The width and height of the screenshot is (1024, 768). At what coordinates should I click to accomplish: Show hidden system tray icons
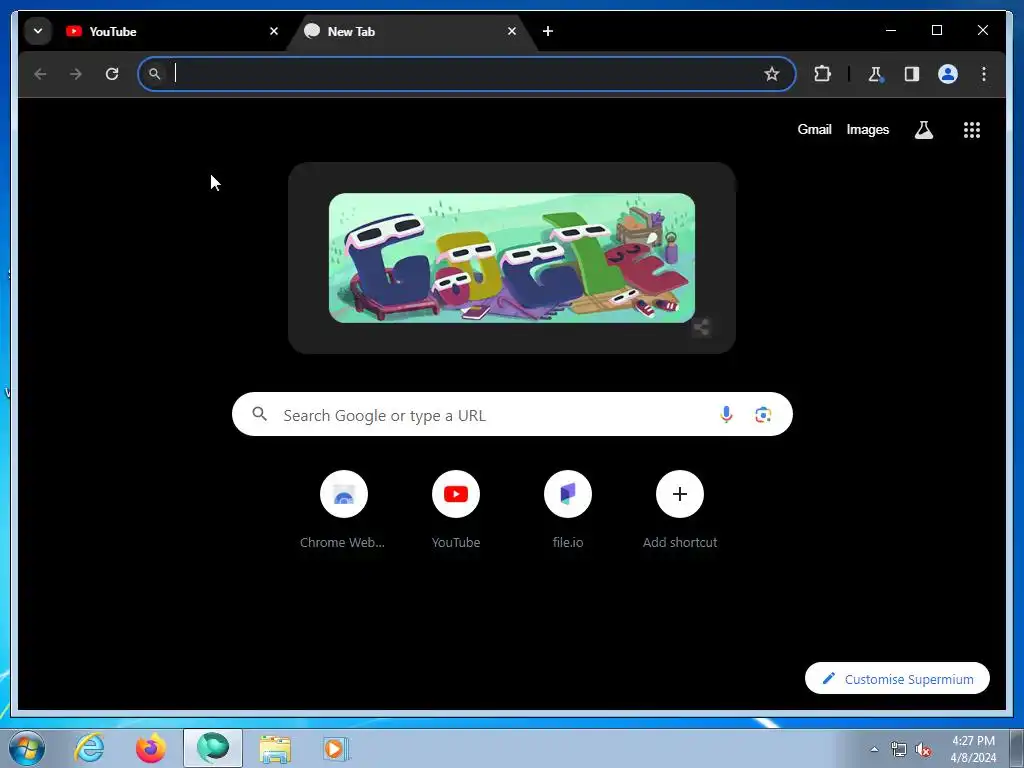874,749
